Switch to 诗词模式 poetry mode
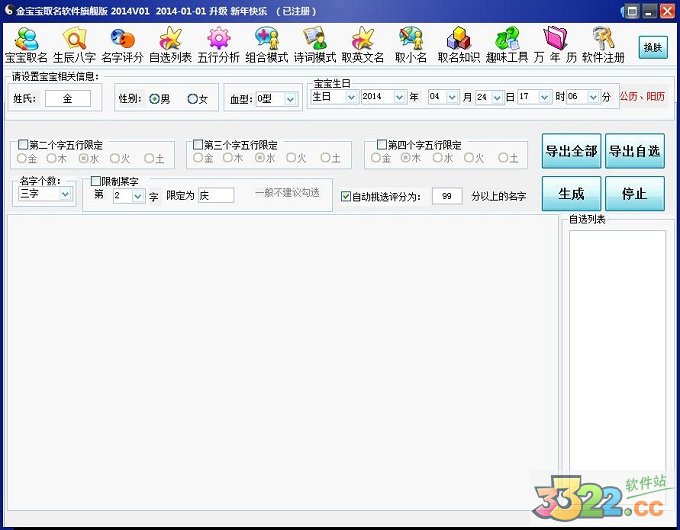This screenshot has height=530, width=680. pos(315,45)
